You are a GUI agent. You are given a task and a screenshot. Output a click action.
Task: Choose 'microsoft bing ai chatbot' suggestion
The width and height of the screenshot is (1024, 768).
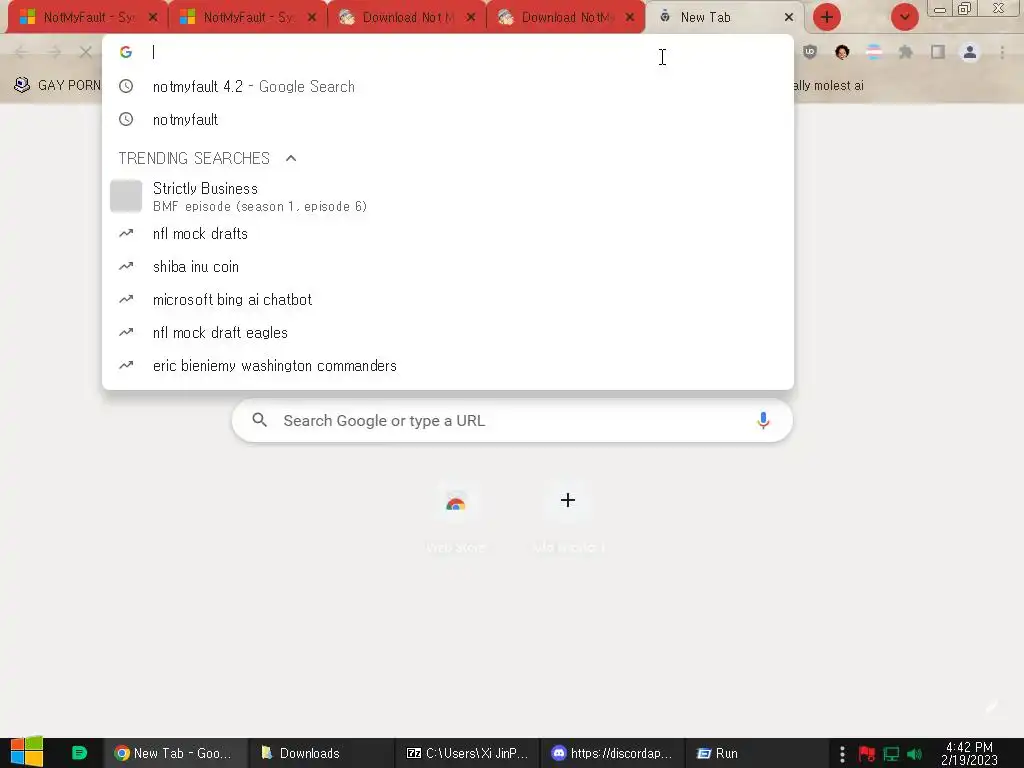pyautogui.click(x=448, y=300)
